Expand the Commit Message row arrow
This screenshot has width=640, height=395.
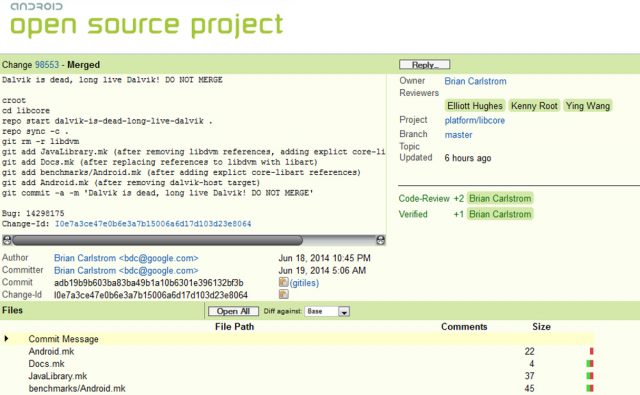coord(6,339)
